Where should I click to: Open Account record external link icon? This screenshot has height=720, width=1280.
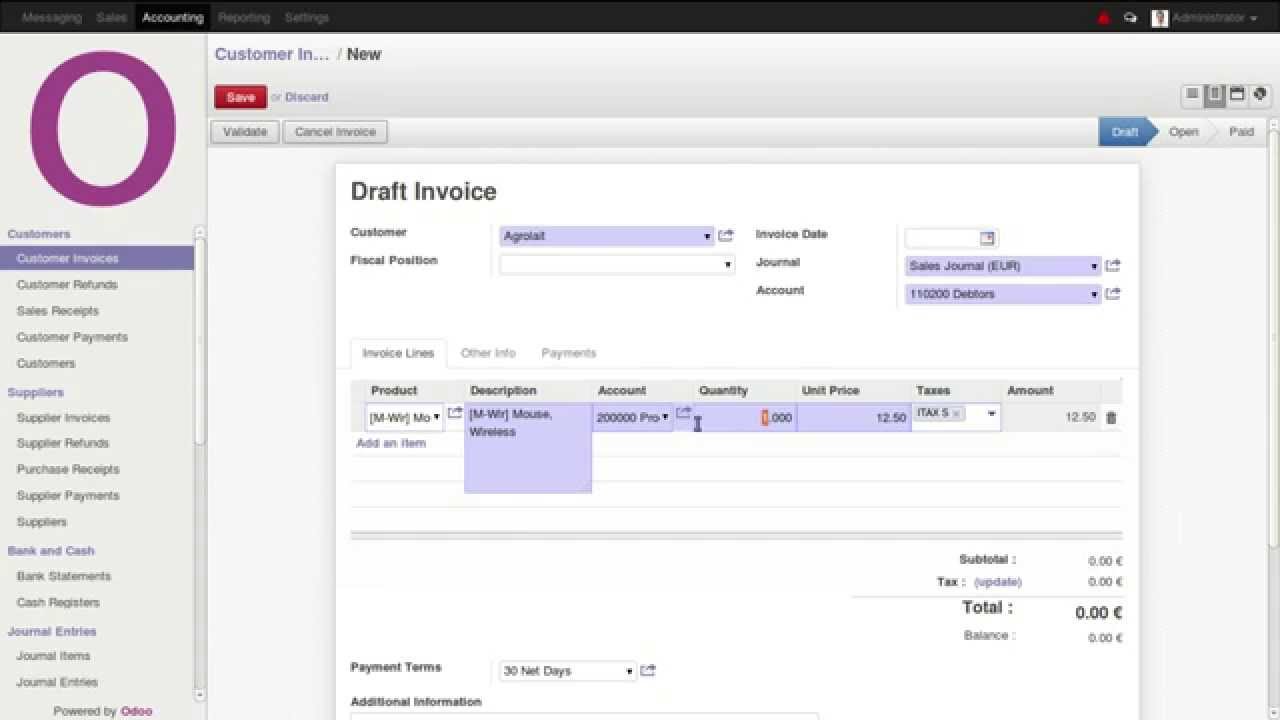click(x=1113, y=294)
